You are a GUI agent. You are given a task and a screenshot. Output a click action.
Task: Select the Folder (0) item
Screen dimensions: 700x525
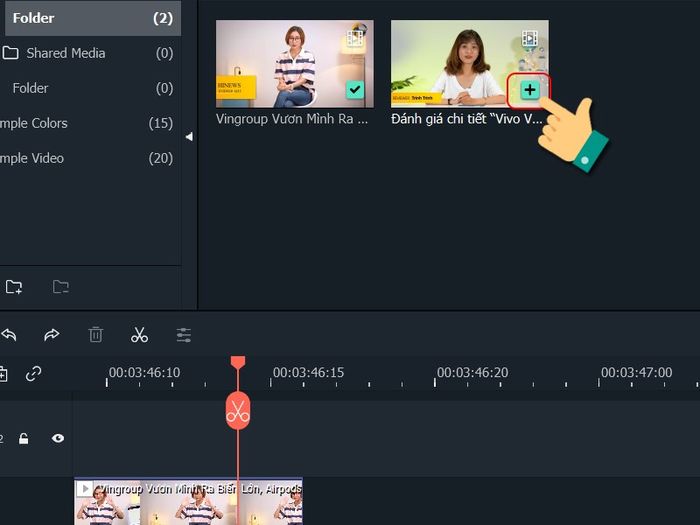click(93, 88)
